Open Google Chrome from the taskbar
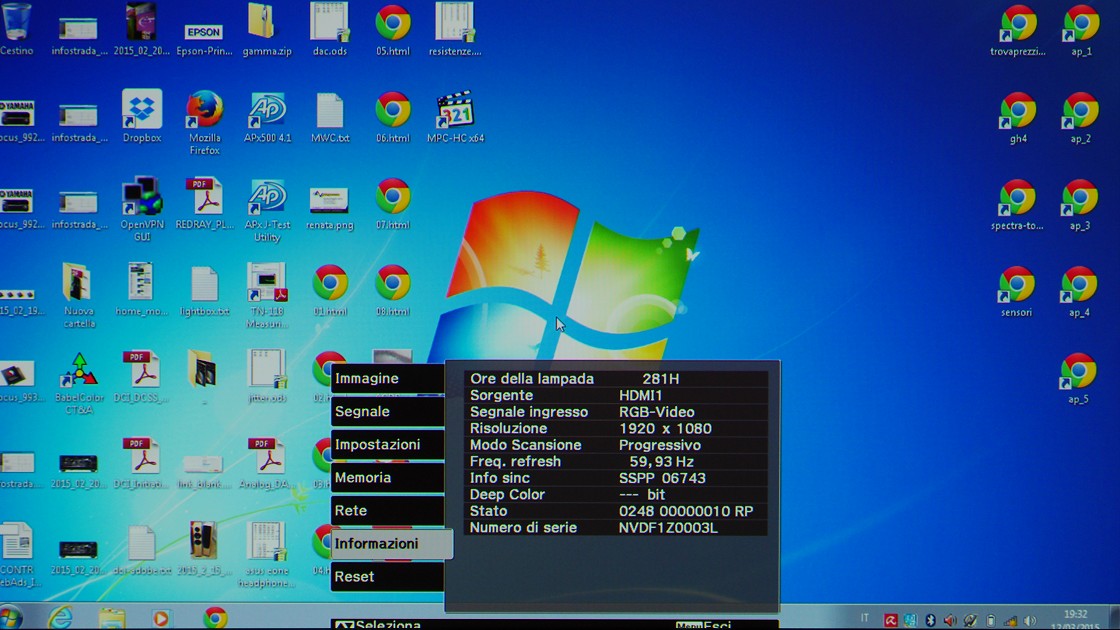Viewport: 1120px width, 630px height. pyautogui.click(x=215, y=618)
